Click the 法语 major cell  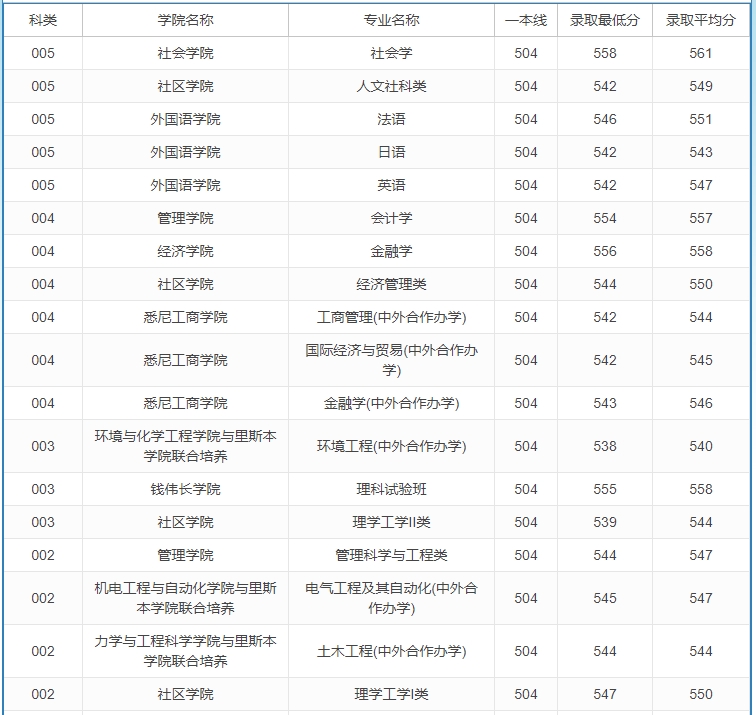(391, 119)
